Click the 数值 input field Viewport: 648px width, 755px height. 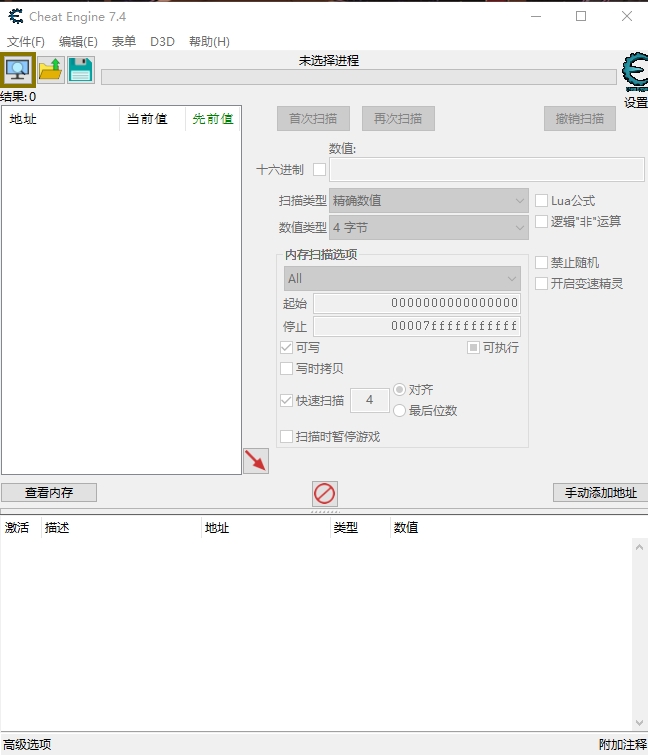coord(487,169)
